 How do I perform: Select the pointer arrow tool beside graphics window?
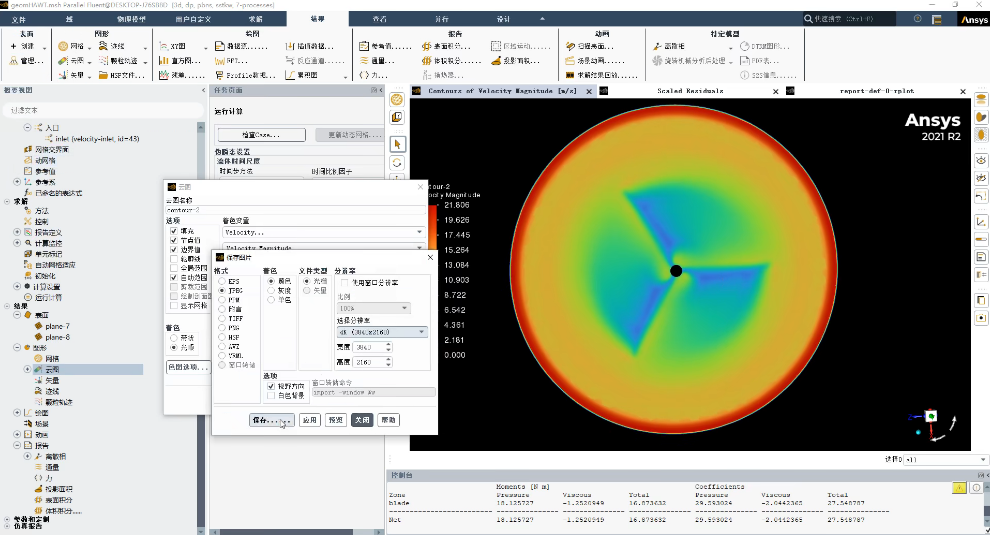397,145
